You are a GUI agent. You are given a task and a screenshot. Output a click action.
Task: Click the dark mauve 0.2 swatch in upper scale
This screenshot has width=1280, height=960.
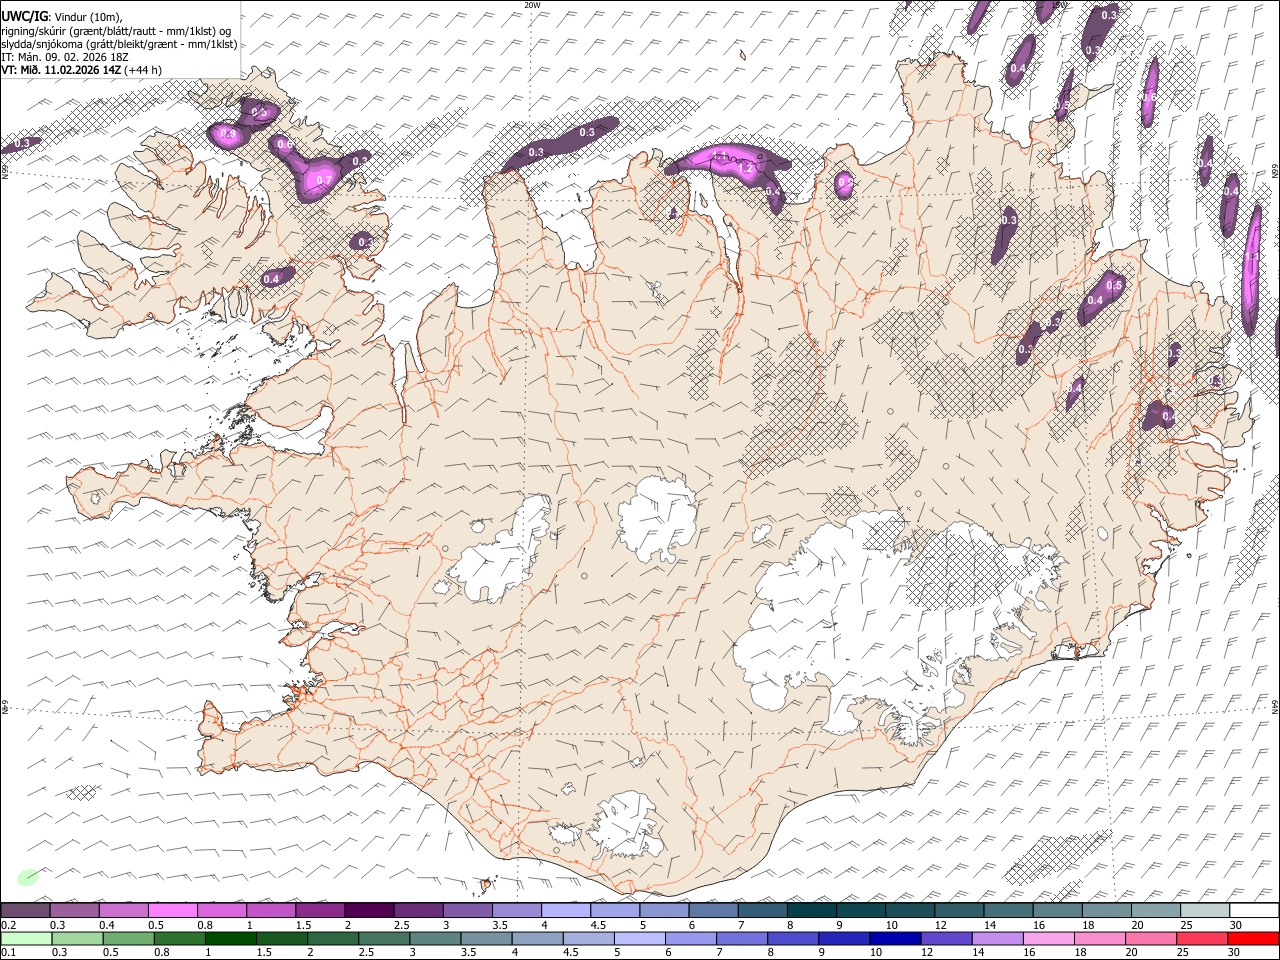tap(26, 910)
